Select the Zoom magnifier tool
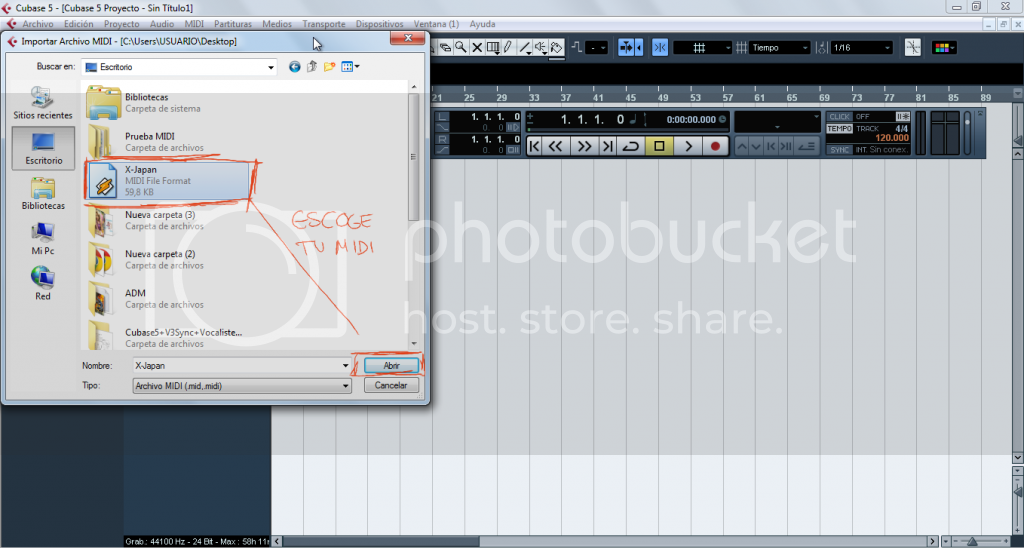 [460, 48]
